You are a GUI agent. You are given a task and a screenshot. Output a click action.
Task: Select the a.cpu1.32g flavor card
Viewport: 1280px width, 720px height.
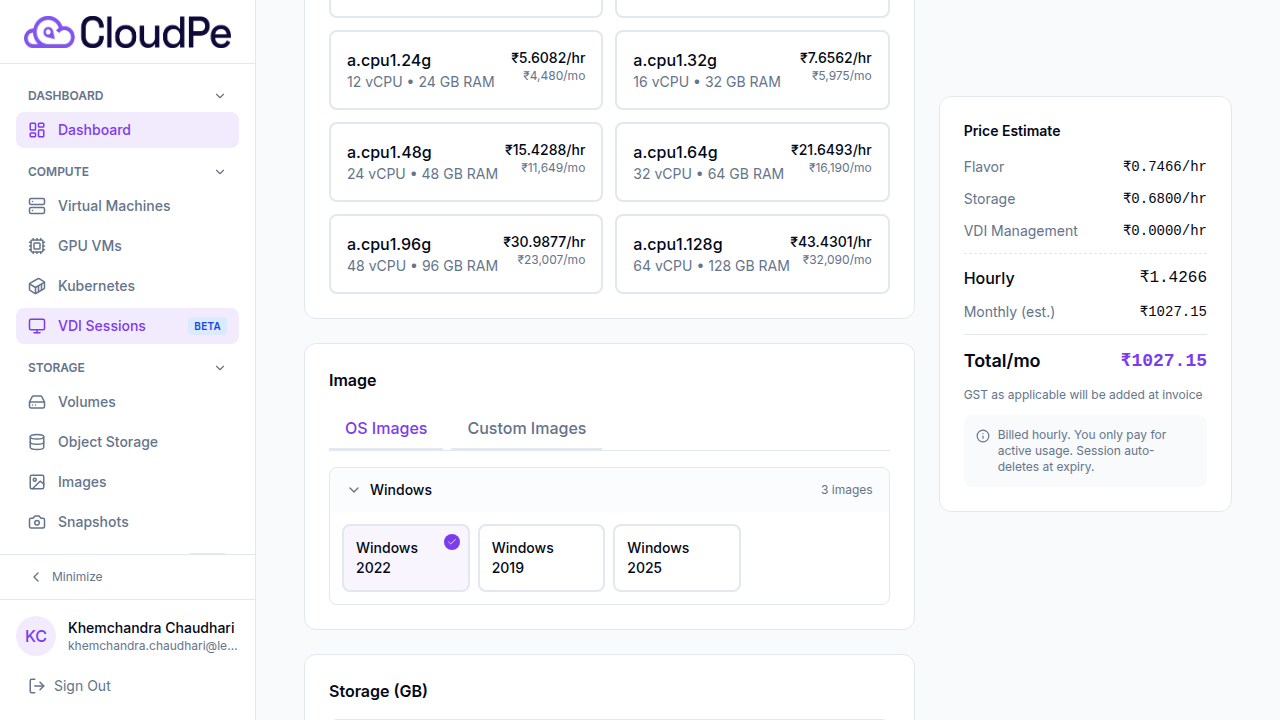pyautogui.click(x=752, y=70)
